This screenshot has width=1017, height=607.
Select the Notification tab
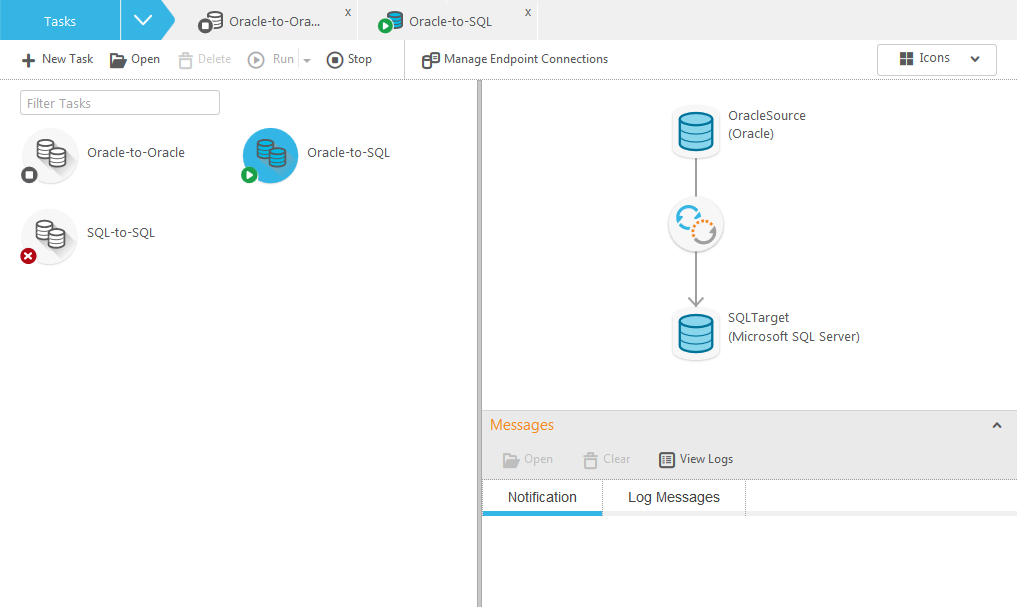coord(542,497)
